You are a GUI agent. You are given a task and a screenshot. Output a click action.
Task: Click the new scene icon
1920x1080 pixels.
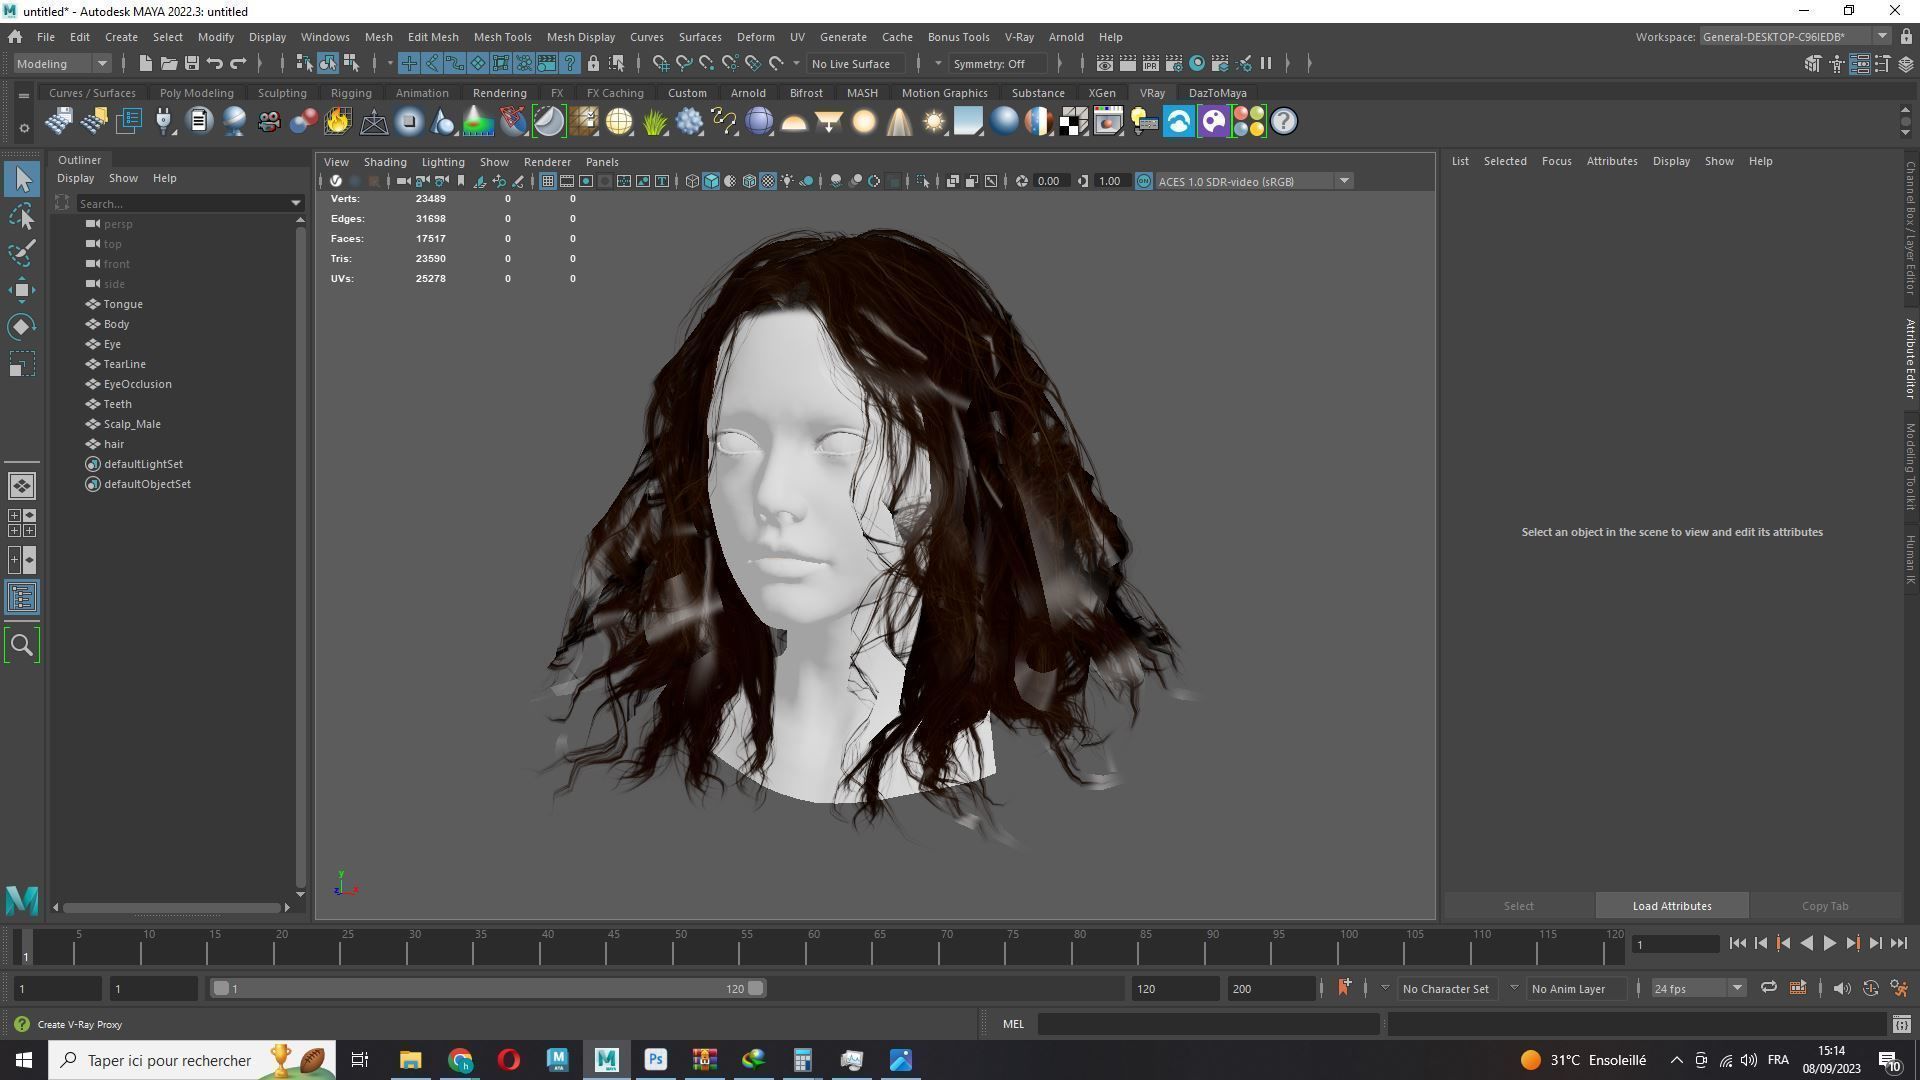pos(145,63)
